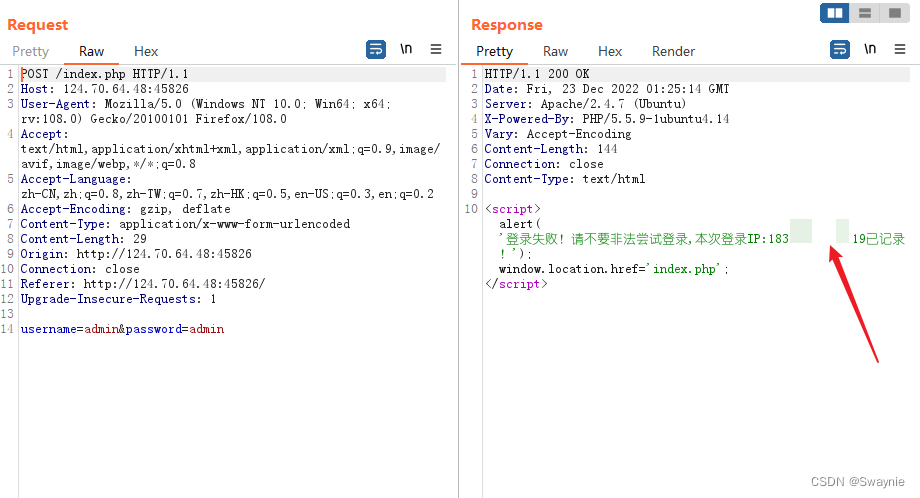
Task: Click the opening <script> tag
Action: 512,209
